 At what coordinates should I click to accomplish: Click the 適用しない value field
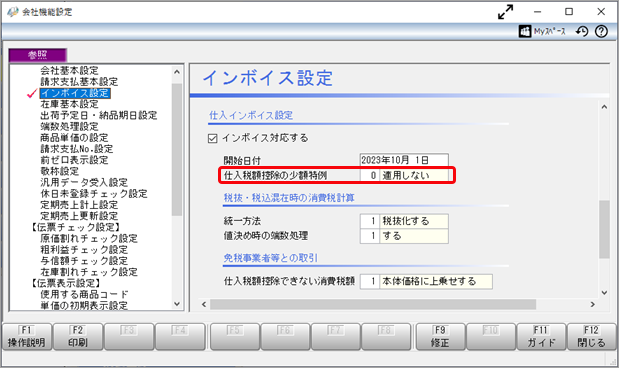tap(414, 175)
